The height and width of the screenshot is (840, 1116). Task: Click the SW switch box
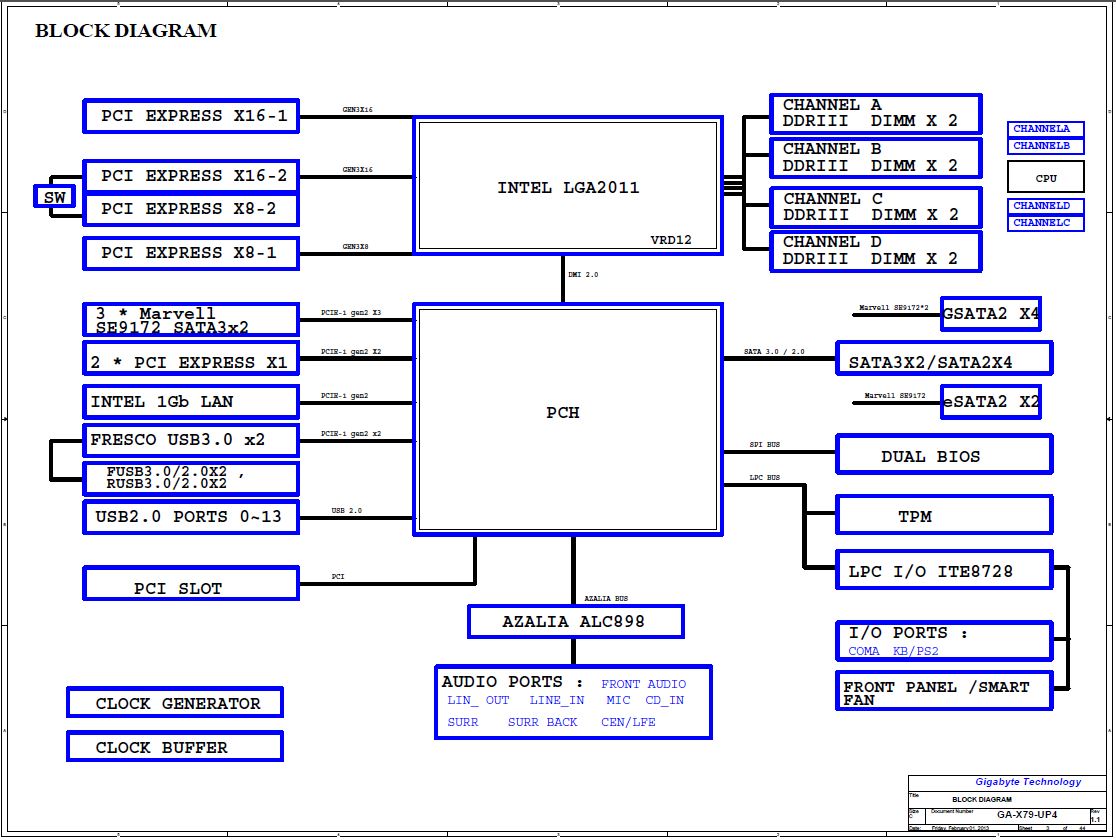coord(54,197)
